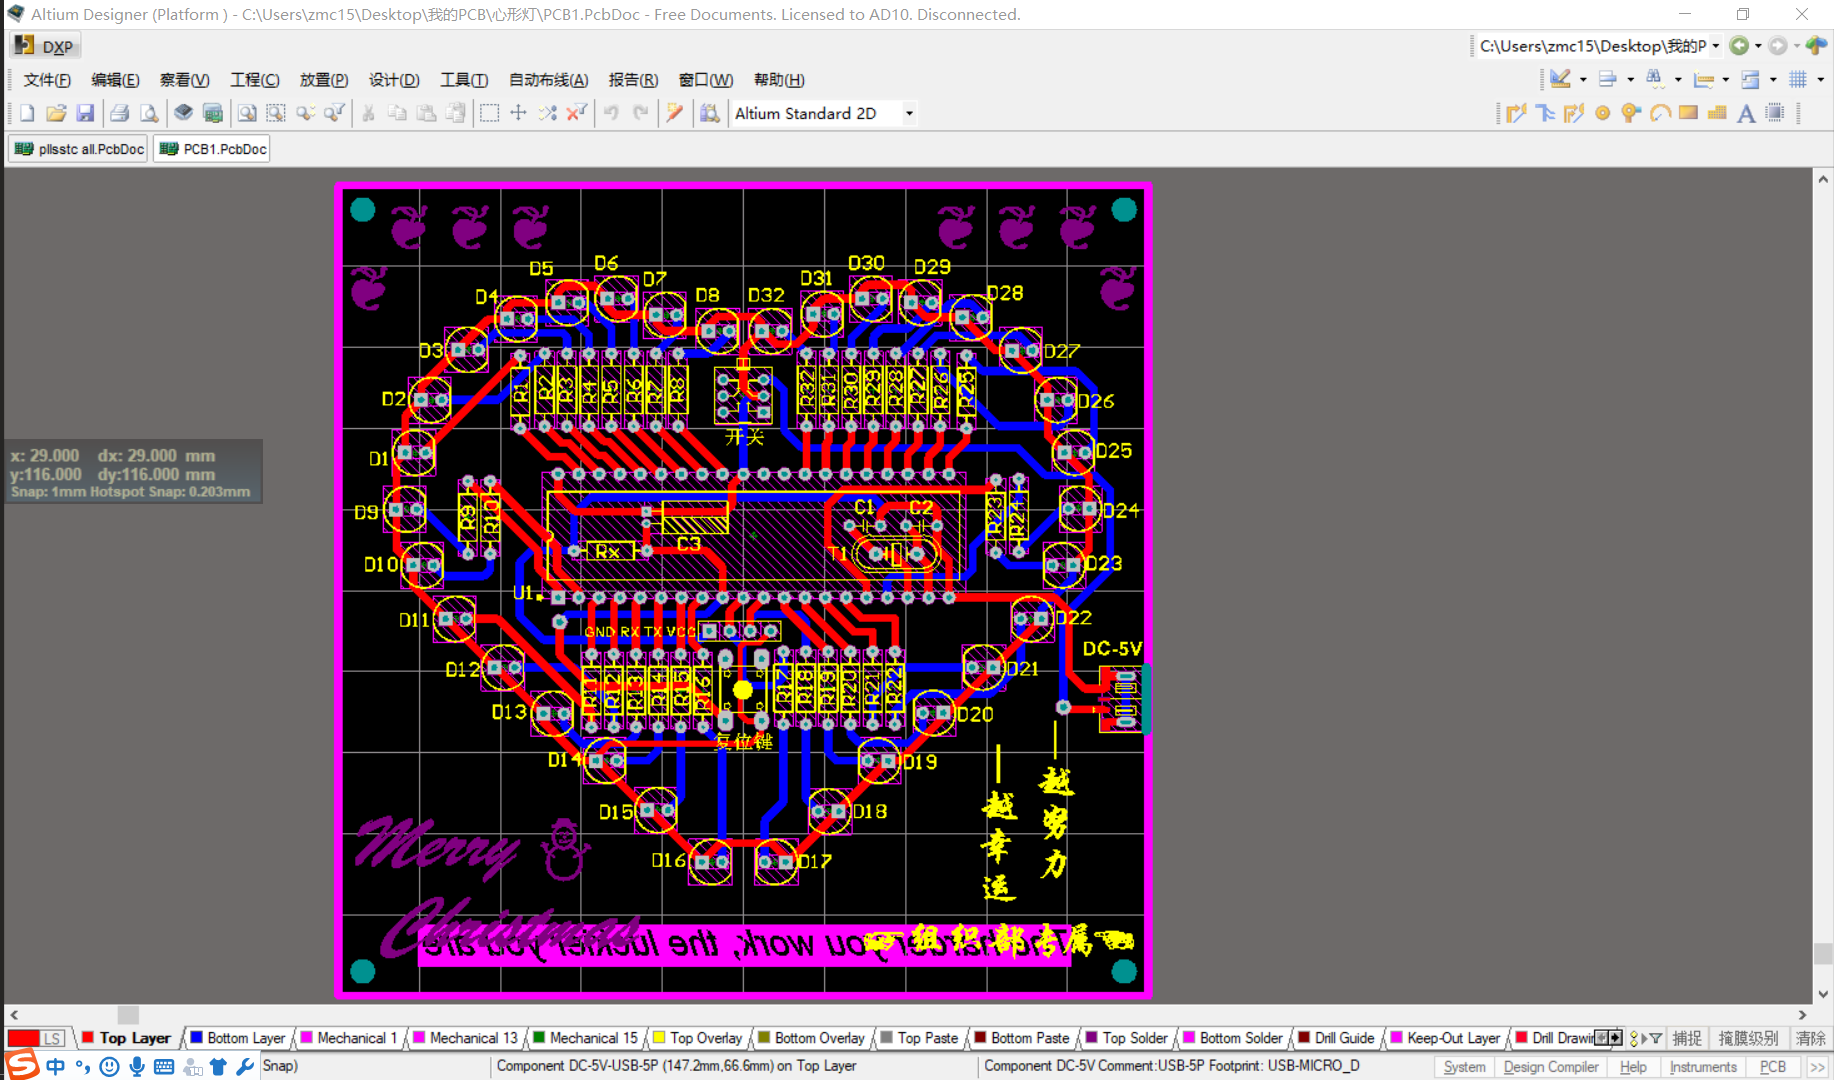Screen dimensions: 1834x1080
Task: Click the open document folder icon
Action: pos(56,113)
